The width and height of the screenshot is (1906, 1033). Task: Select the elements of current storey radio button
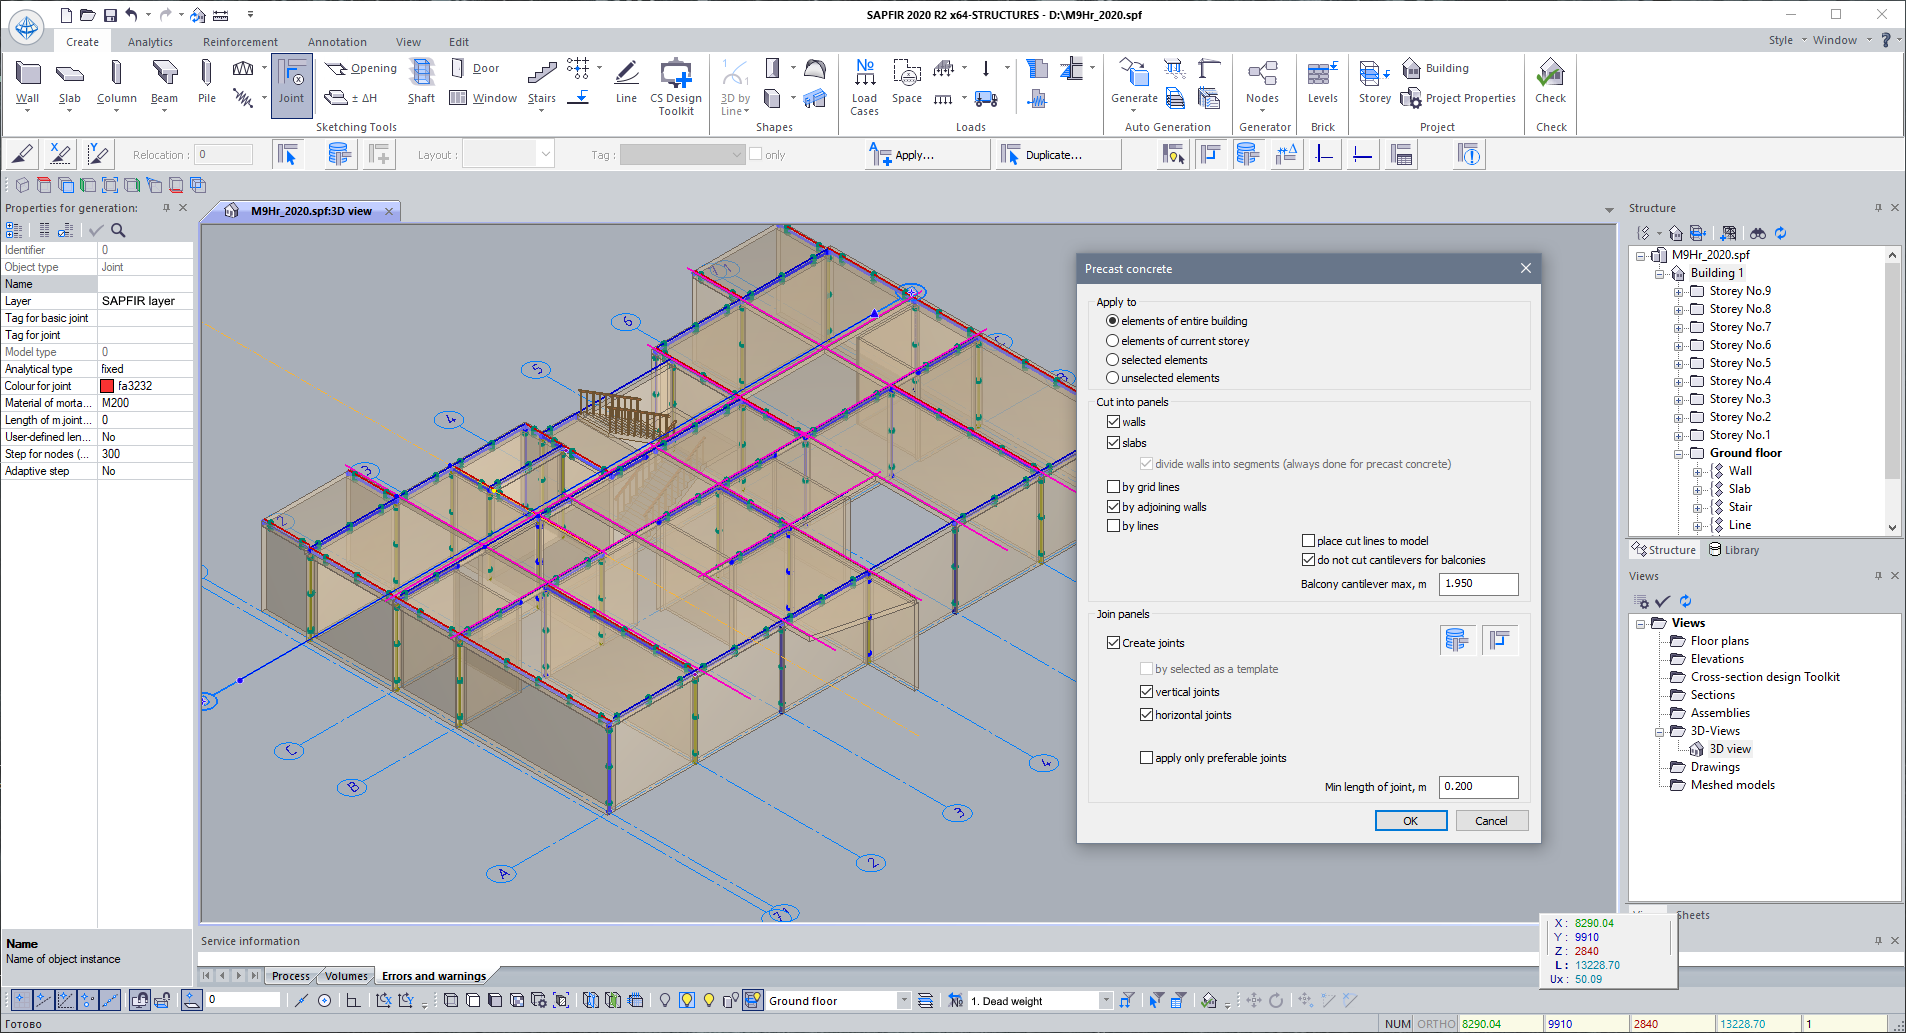1112,340
